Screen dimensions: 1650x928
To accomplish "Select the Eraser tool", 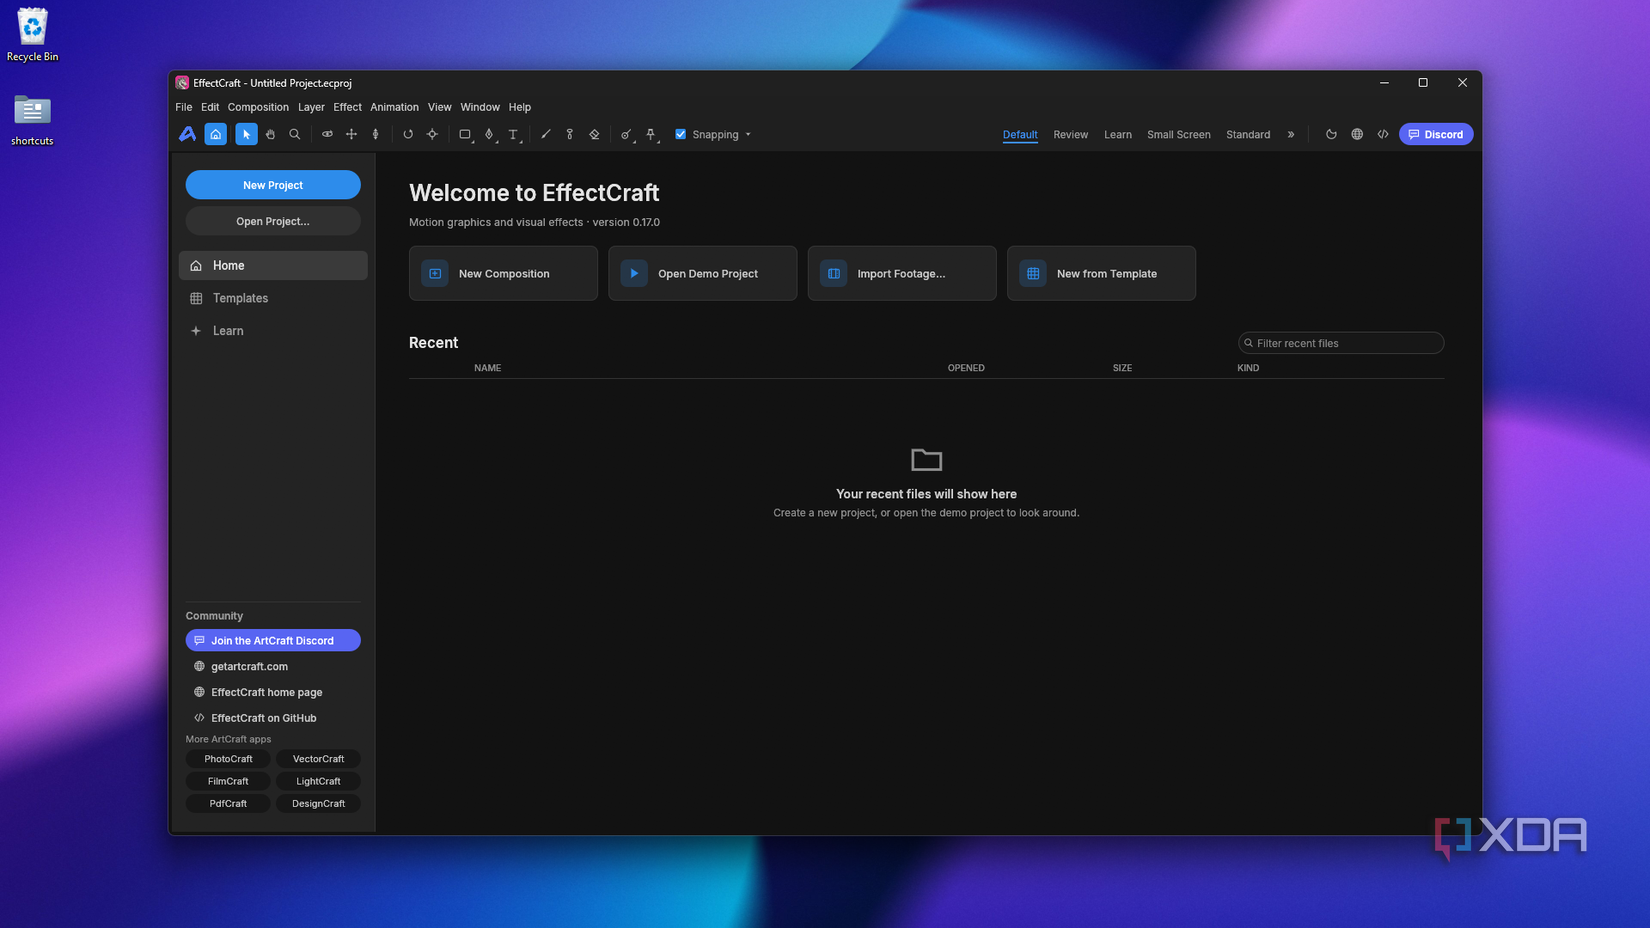I will point(594,134).
